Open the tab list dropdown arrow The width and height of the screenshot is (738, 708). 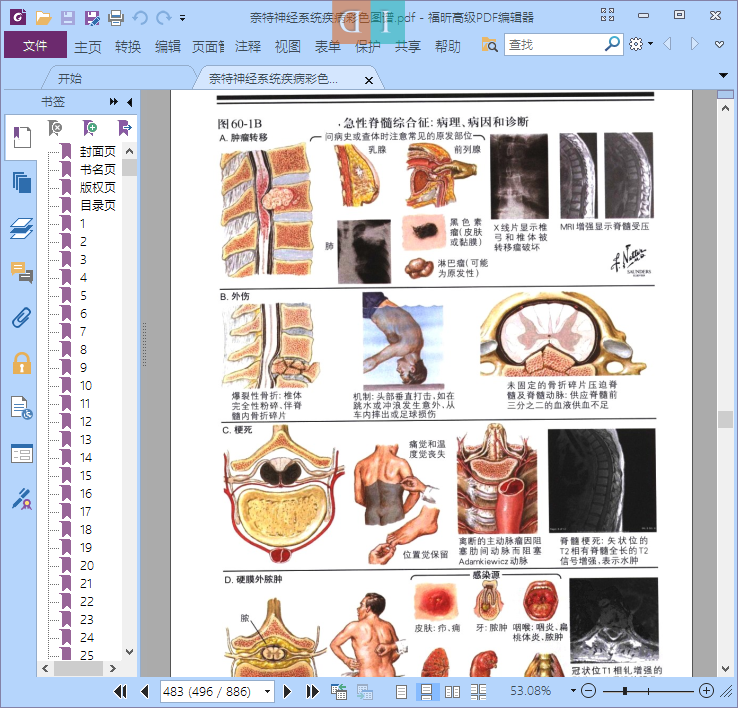723,75
